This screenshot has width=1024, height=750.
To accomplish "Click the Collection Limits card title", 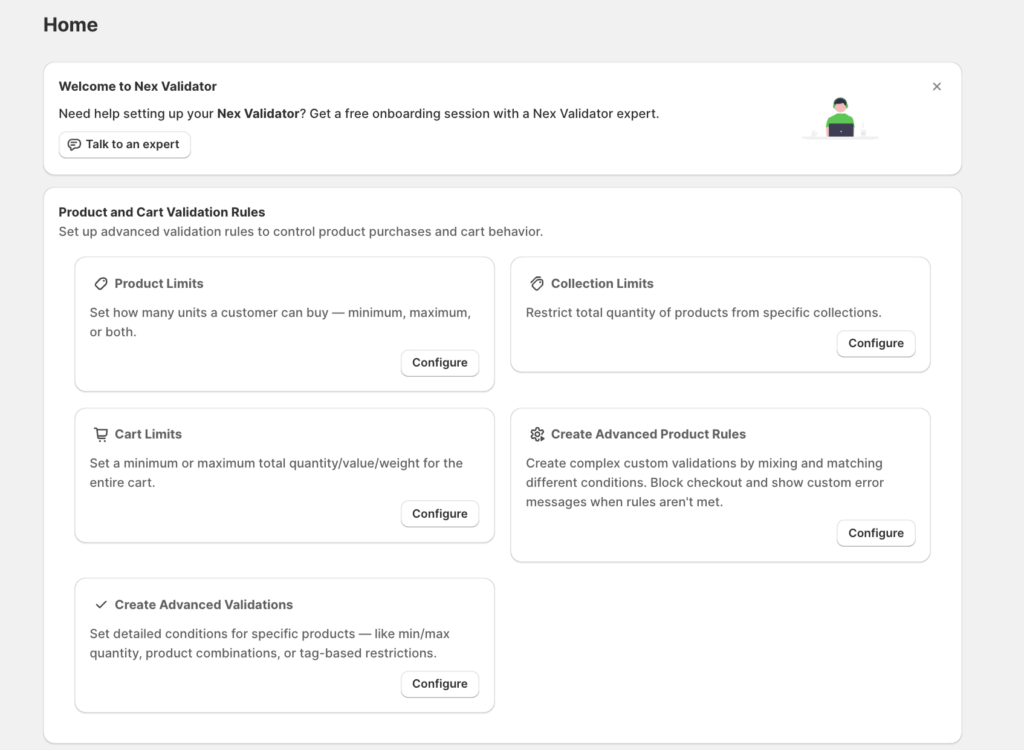I will pos(602,284).
